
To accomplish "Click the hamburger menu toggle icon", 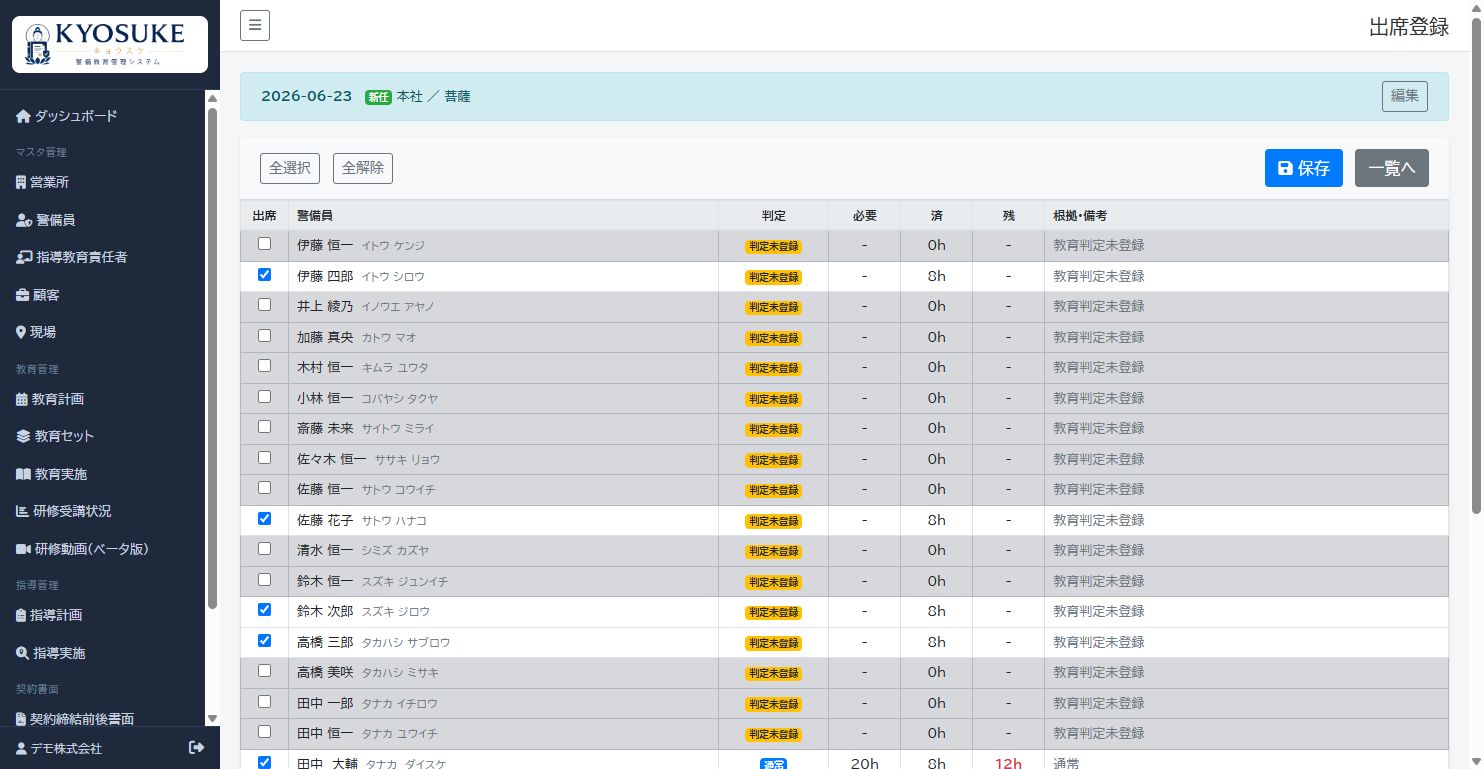I will (x=255, y=25).
